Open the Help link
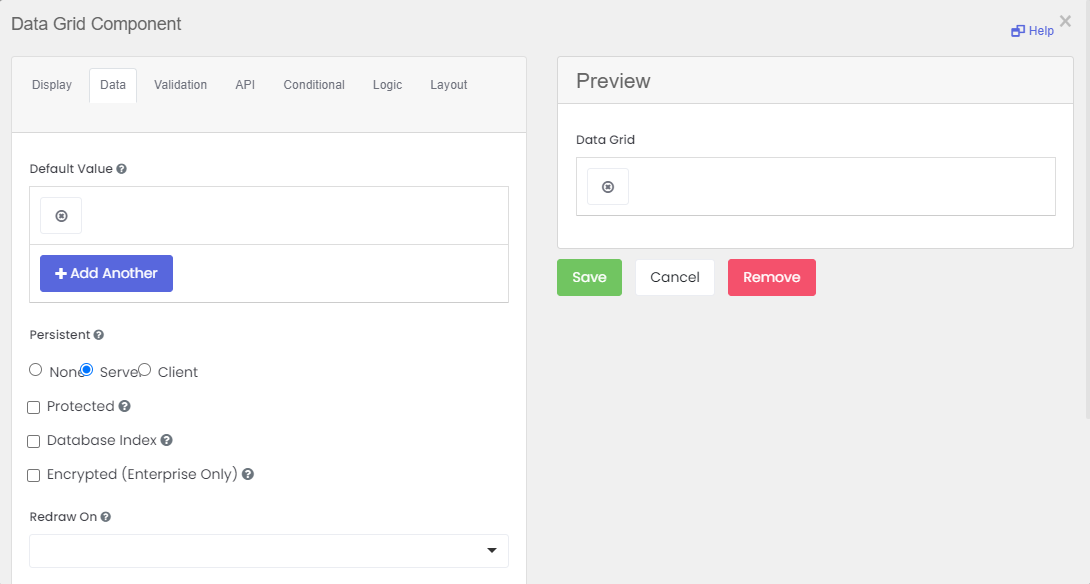 [x=1033, y=31]
